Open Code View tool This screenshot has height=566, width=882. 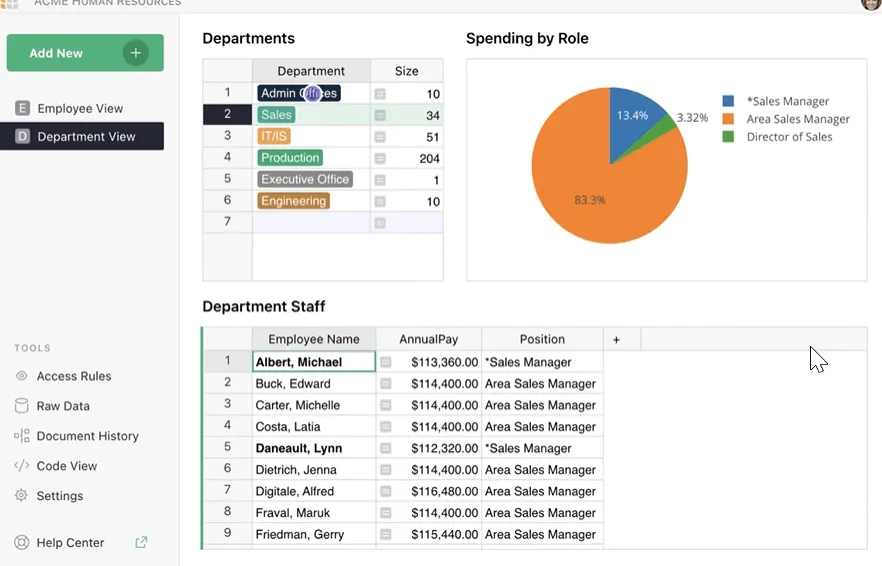(66, 466)
